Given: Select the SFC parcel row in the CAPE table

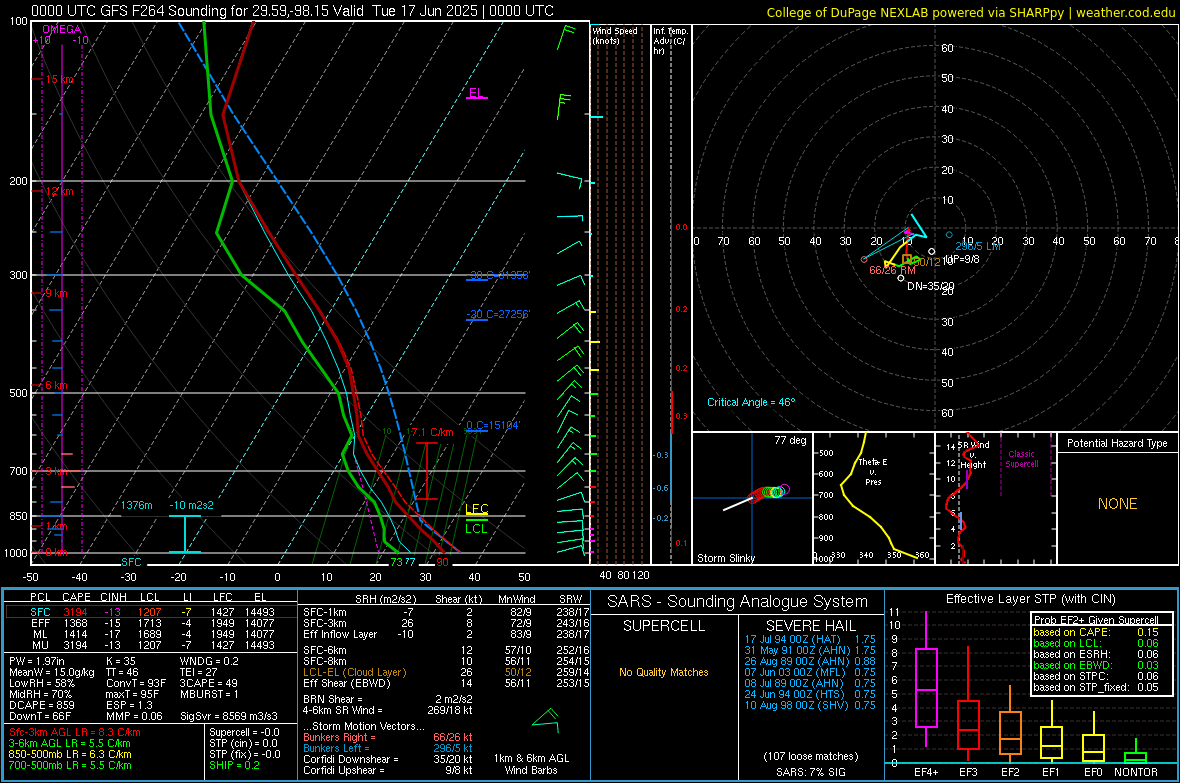Looking at the screenshot, I should (x=151, y=612).
